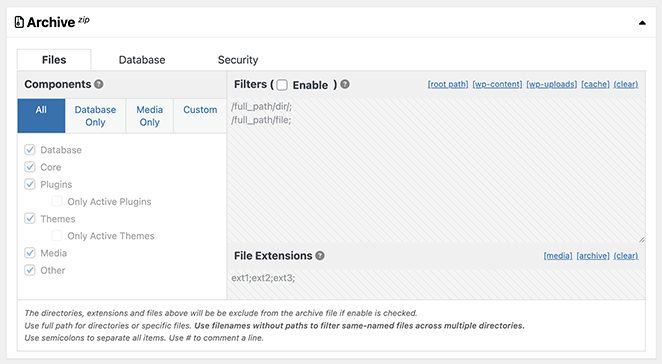Switch to the Database tab
This screenshot has height=364, width=662.
click(142, 60)
